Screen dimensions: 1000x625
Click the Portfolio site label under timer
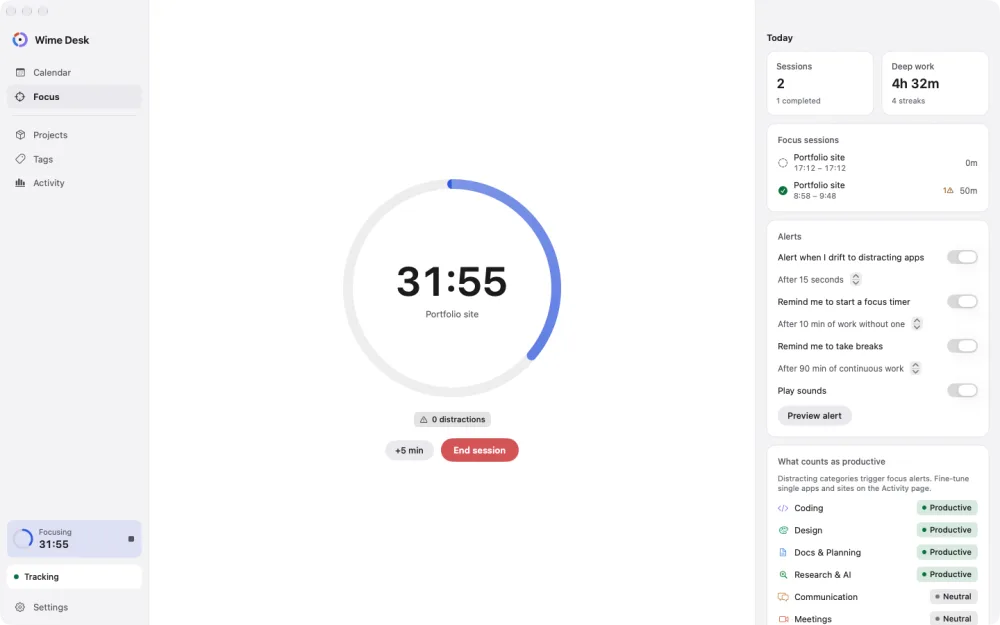[x=452, y=314]
